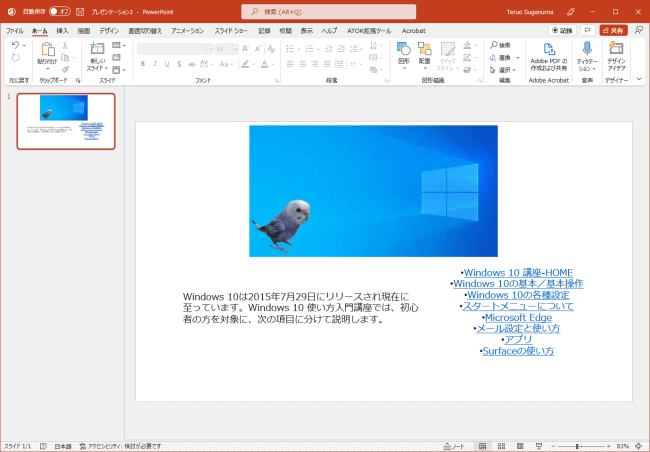Add a new slide with the 新しいスライド icon

click(x=97, y=48)
